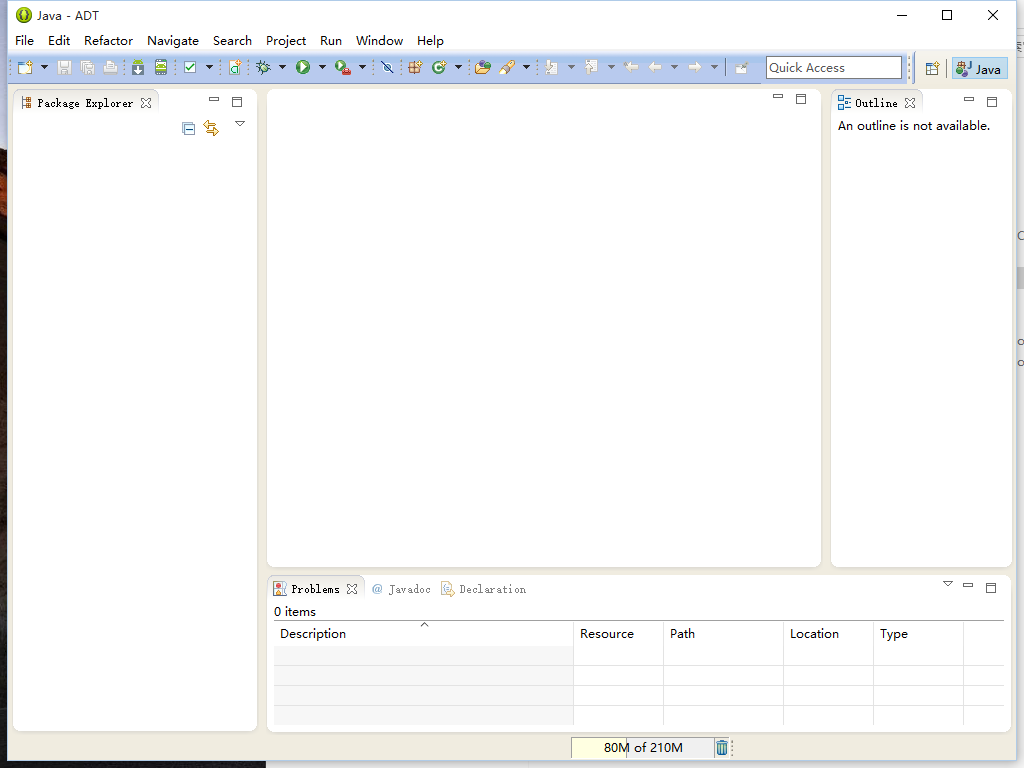Click the green Run button
Image resolution: width=1024 pixels, height=768 pixels.
point(302,68)
